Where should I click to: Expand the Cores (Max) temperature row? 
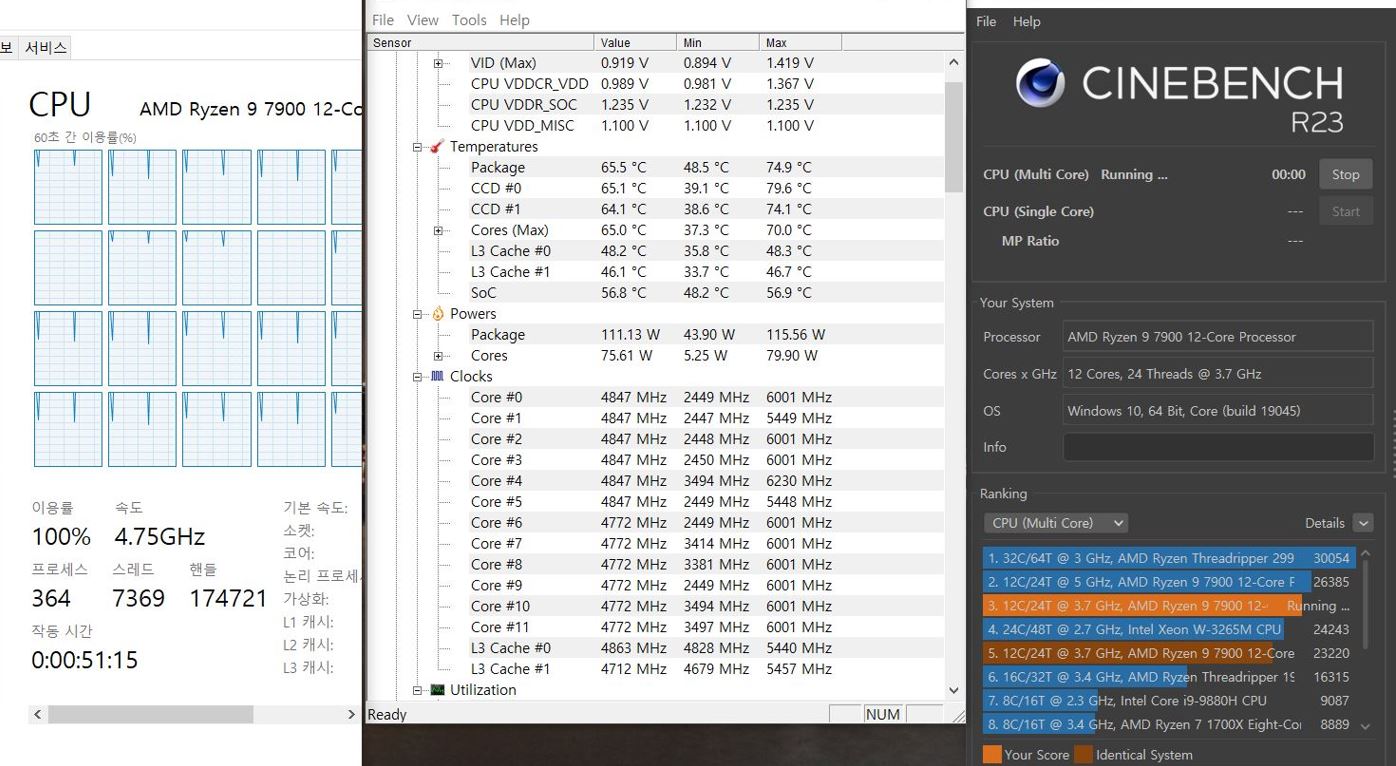click(x=438, y=230)
